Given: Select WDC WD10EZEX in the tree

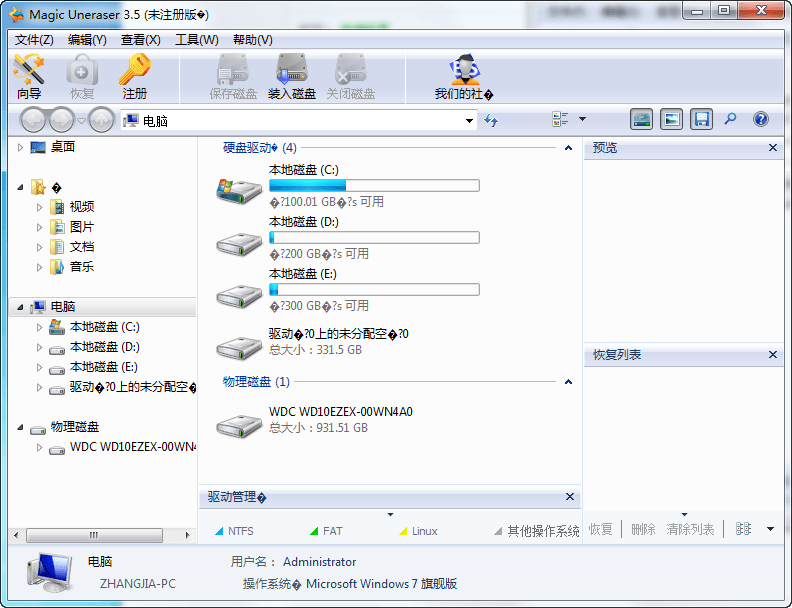Looking at the screenshot, I should tap(132, 447).
